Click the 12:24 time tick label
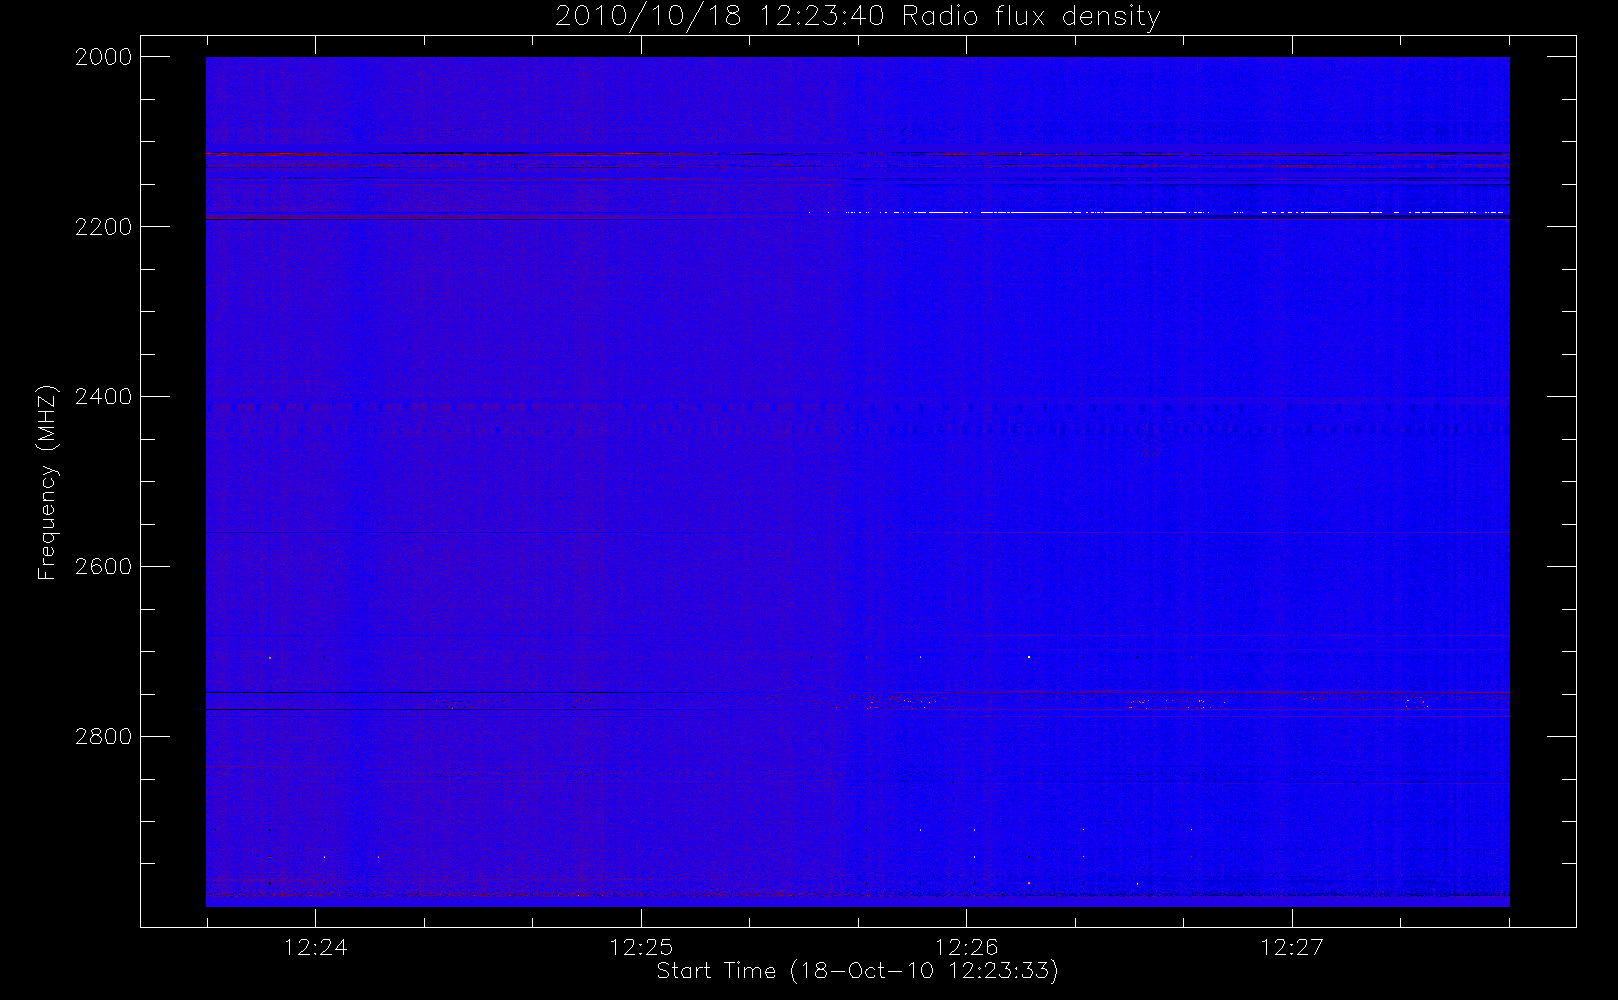Image resolution: width=1618 pixels, height=1000 pixels. click(x=316, y=947)
